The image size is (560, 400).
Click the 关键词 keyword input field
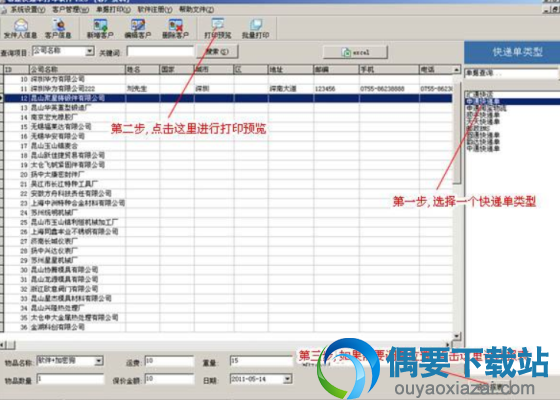click(x=160, y=52)
